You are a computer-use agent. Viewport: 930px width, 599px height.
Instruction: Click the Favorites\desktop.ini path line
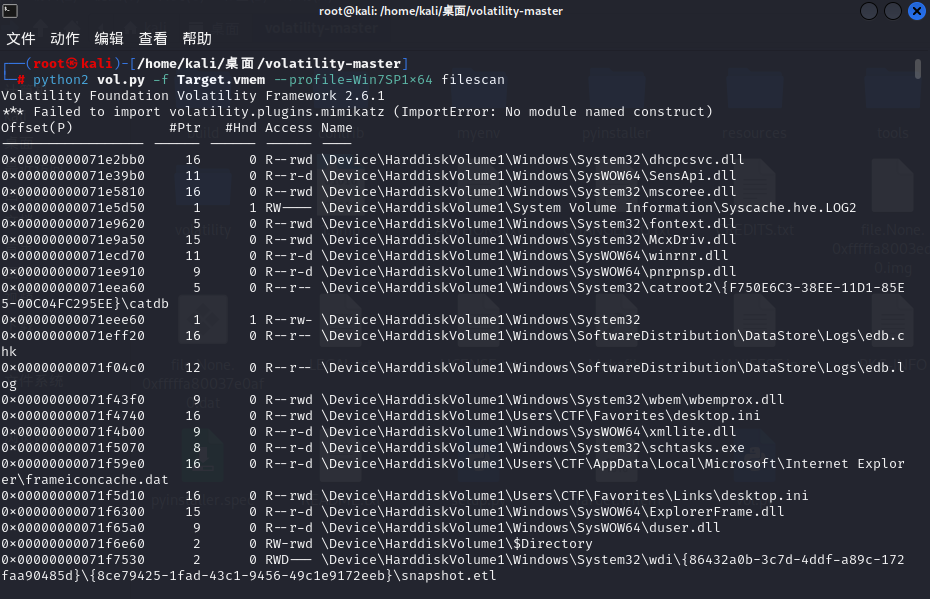pos(541,416)
